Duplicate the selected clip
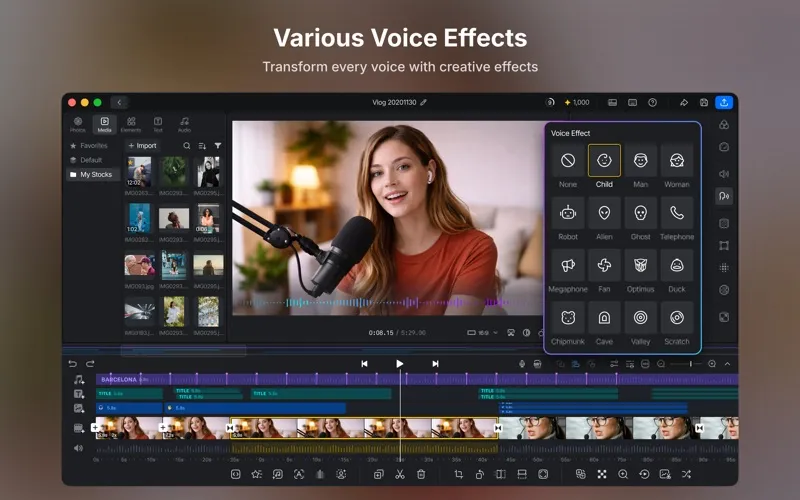 click(x=378, y=474)
